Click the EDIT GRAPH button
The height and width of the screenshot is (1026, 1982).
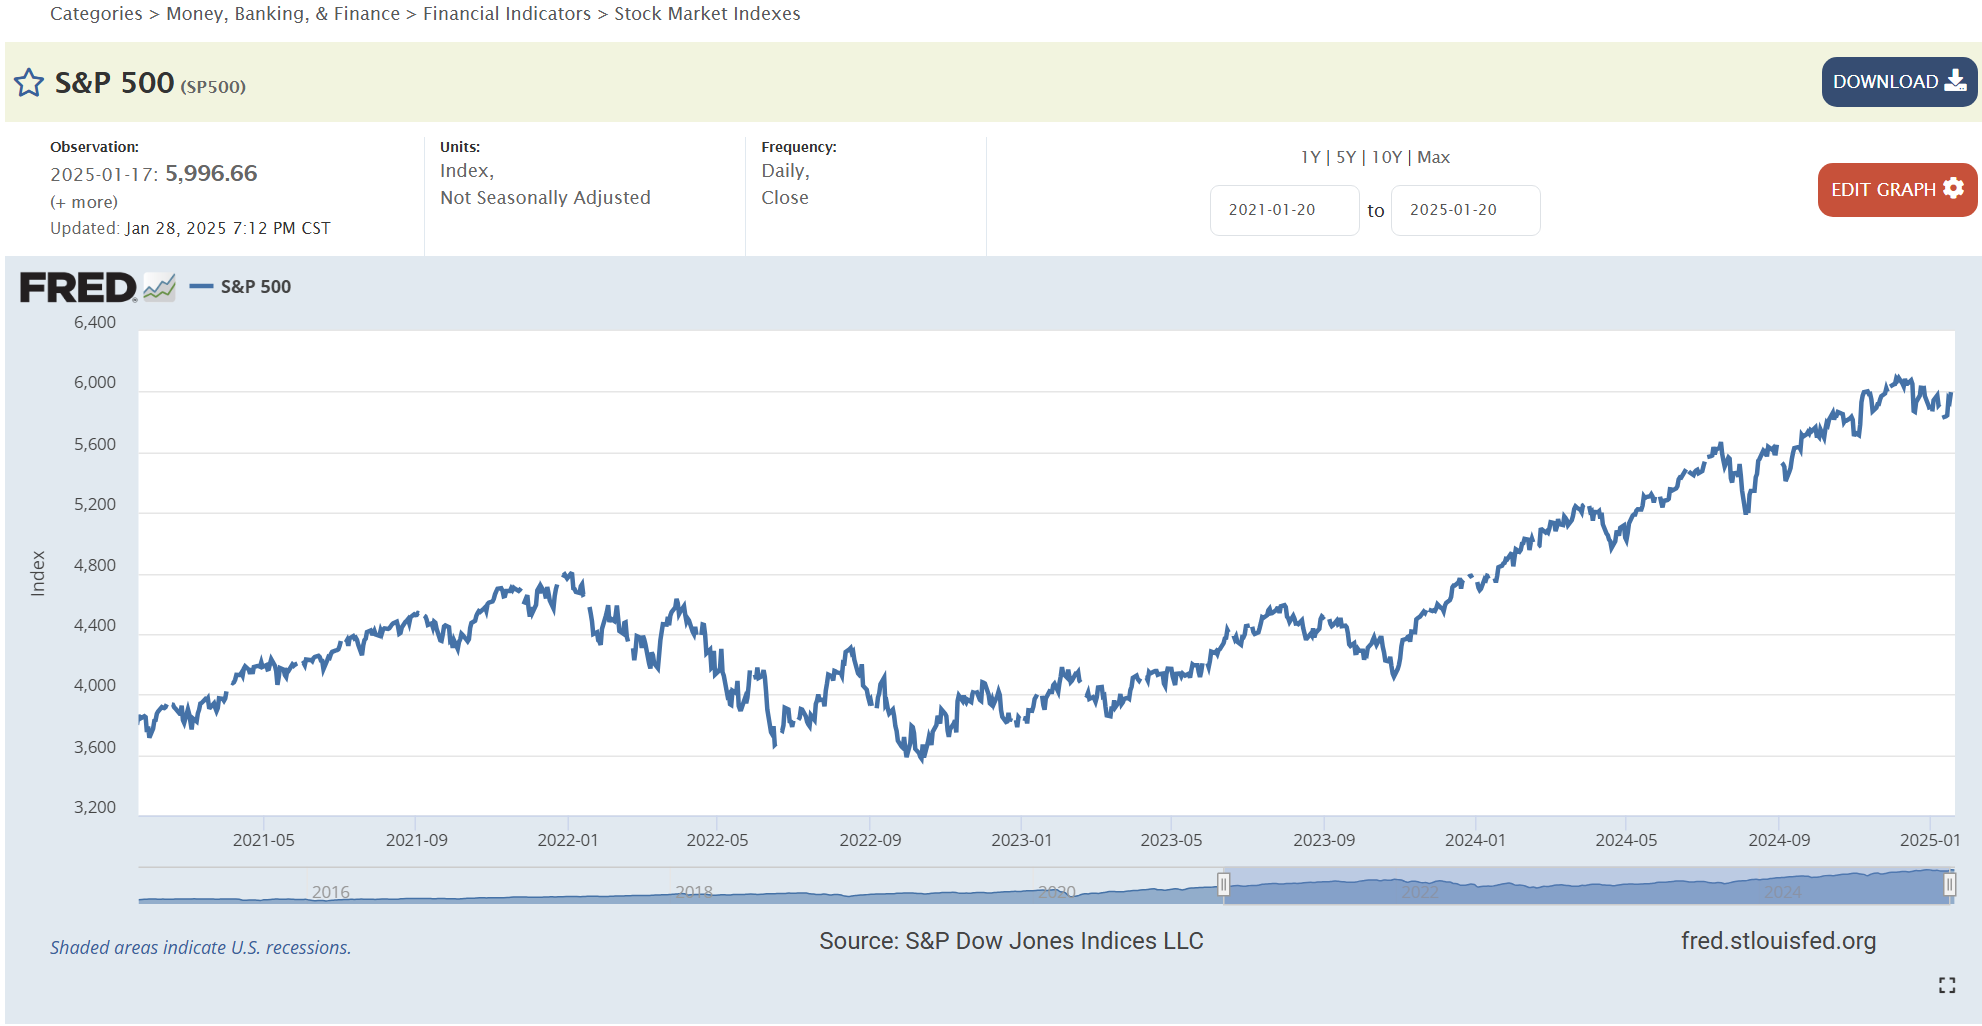point(1897,189)
